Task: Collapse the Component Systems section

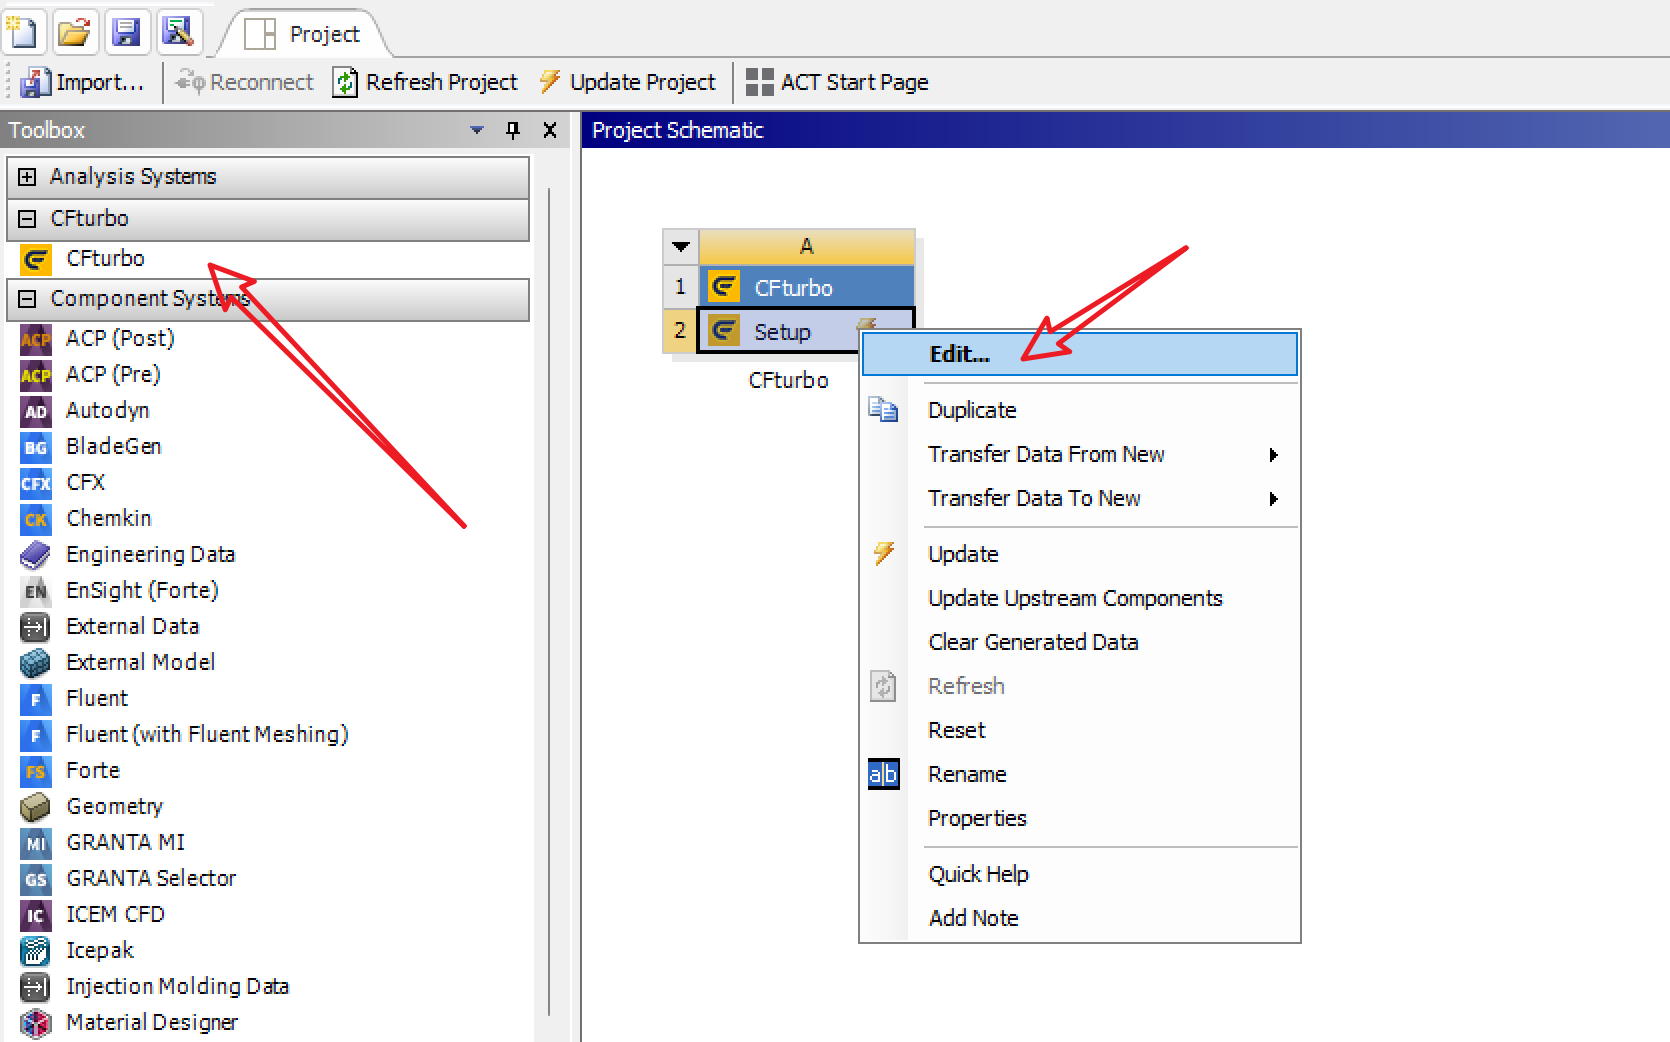Action: point(28,299)
